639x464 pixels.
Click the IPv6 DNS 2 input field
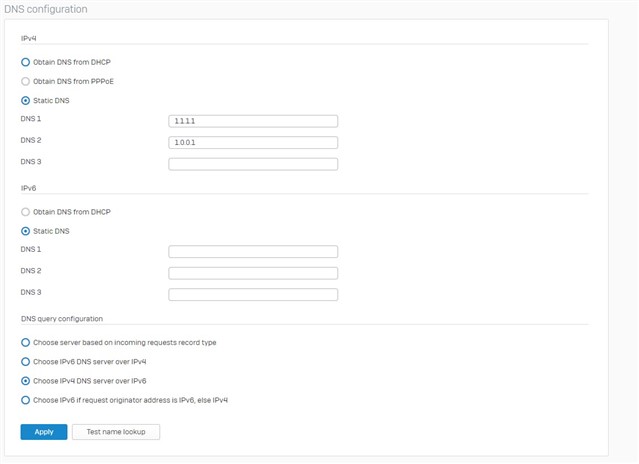(x=253, y=273)
